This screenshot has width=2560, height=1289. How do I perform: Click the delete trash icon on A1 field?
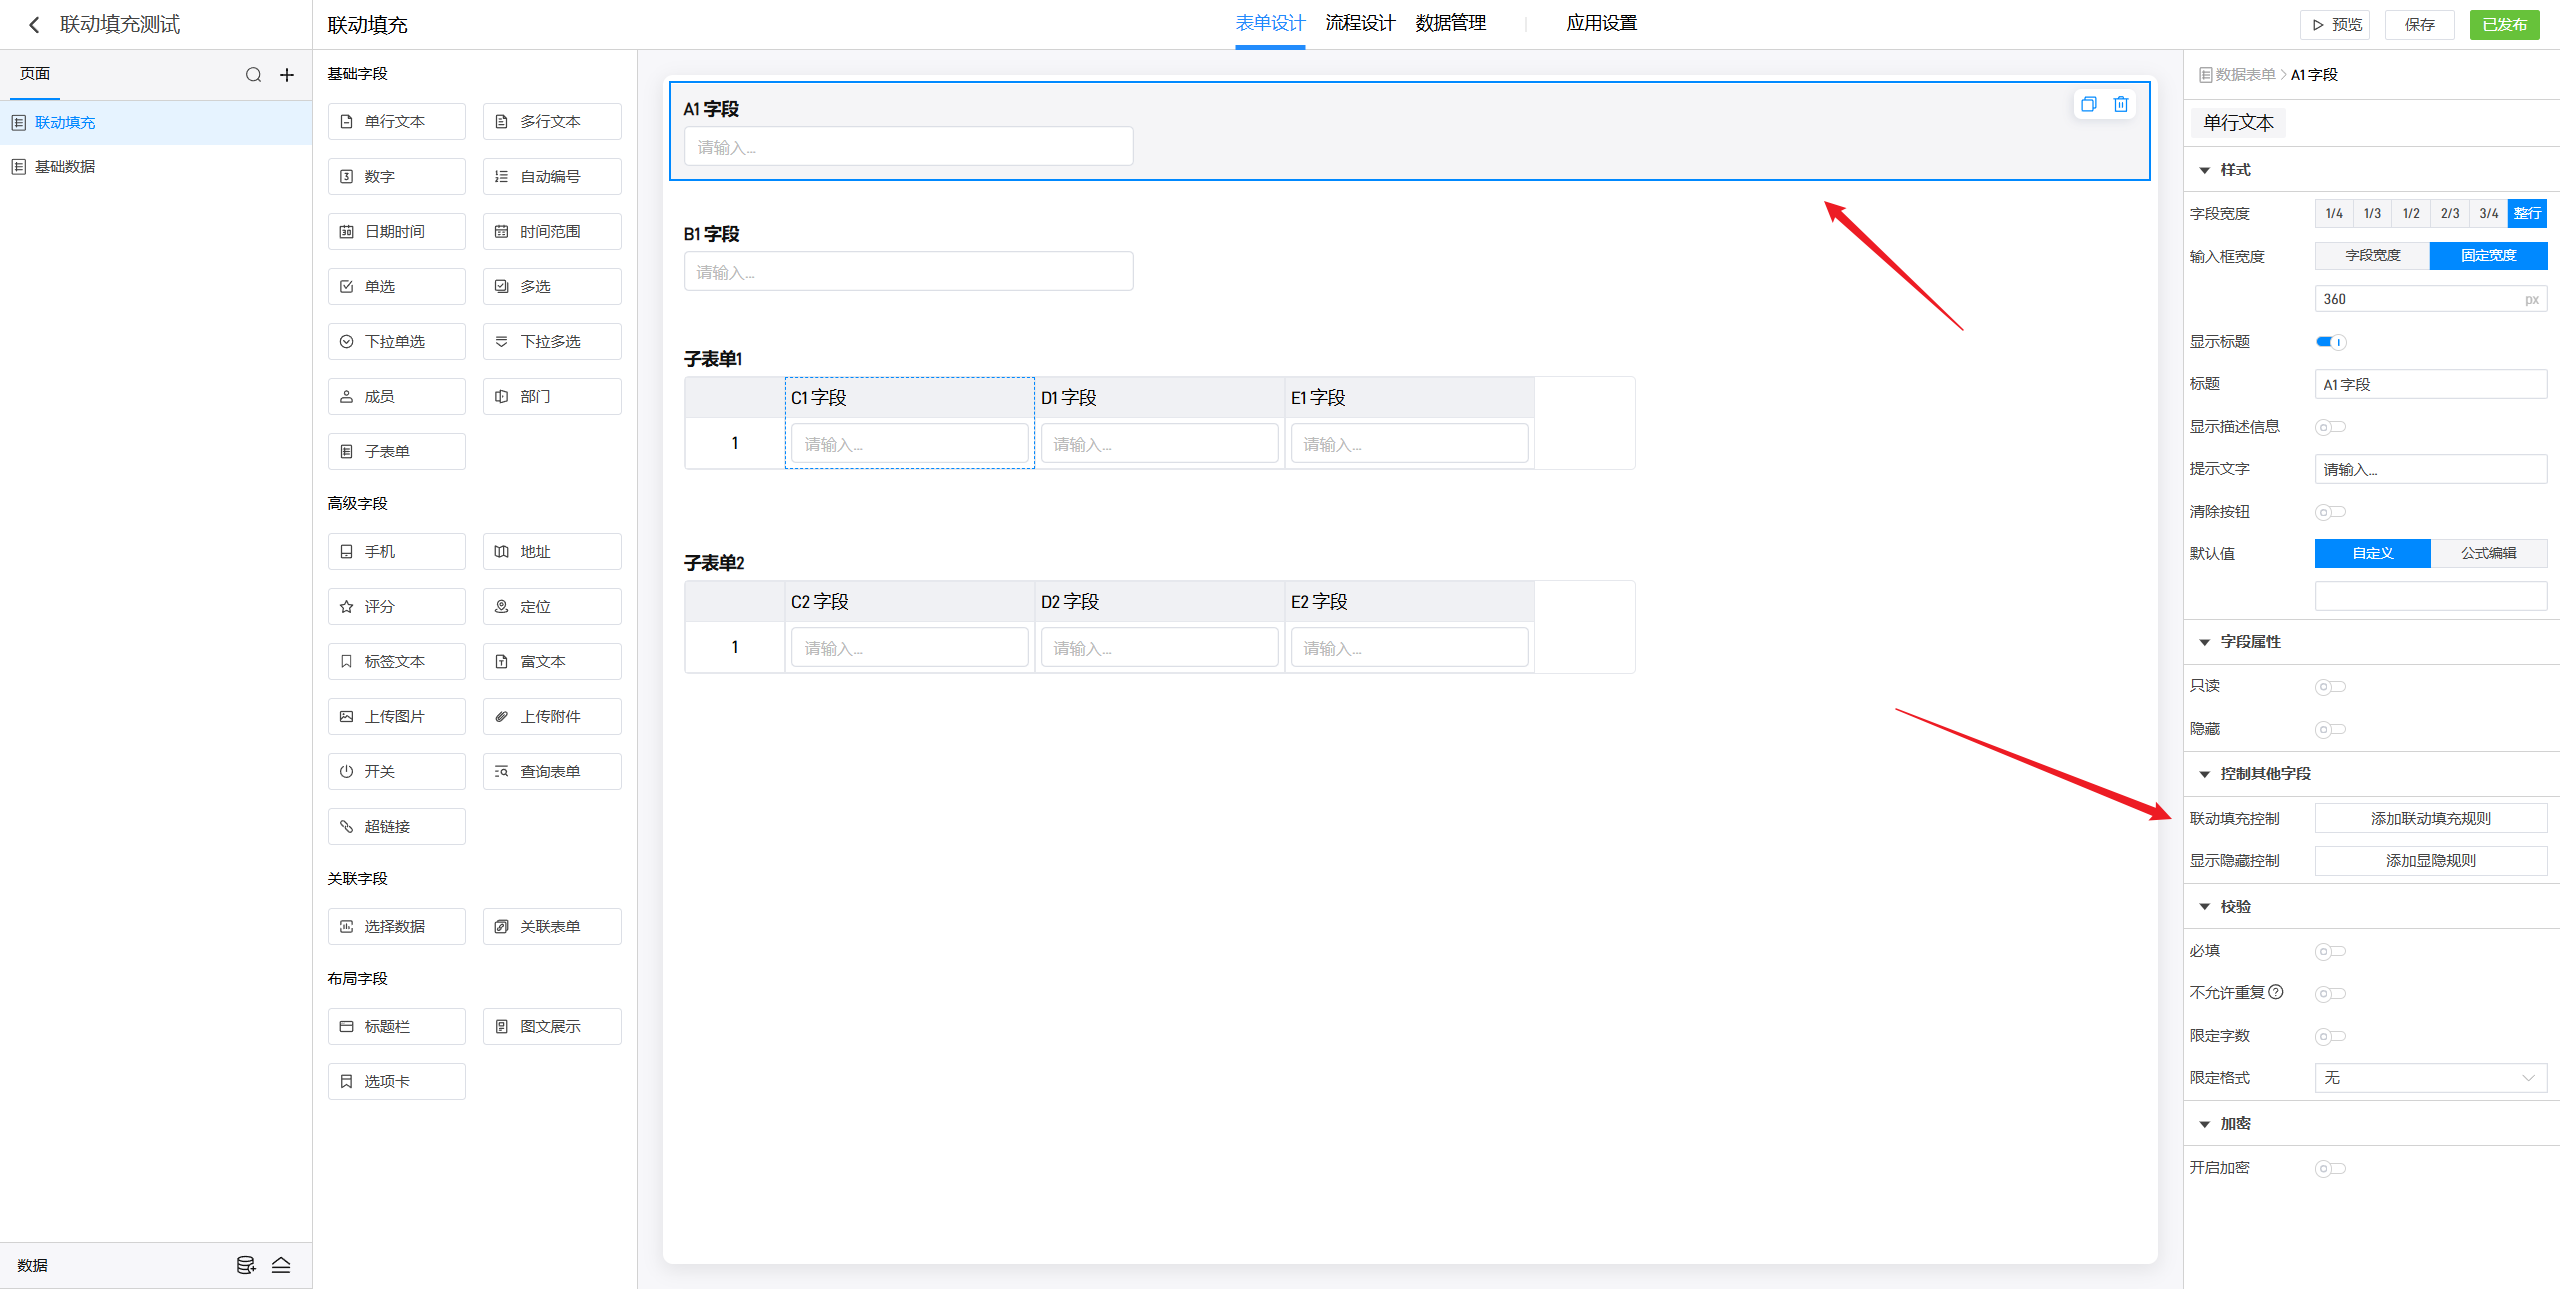tap(2120, 104)
